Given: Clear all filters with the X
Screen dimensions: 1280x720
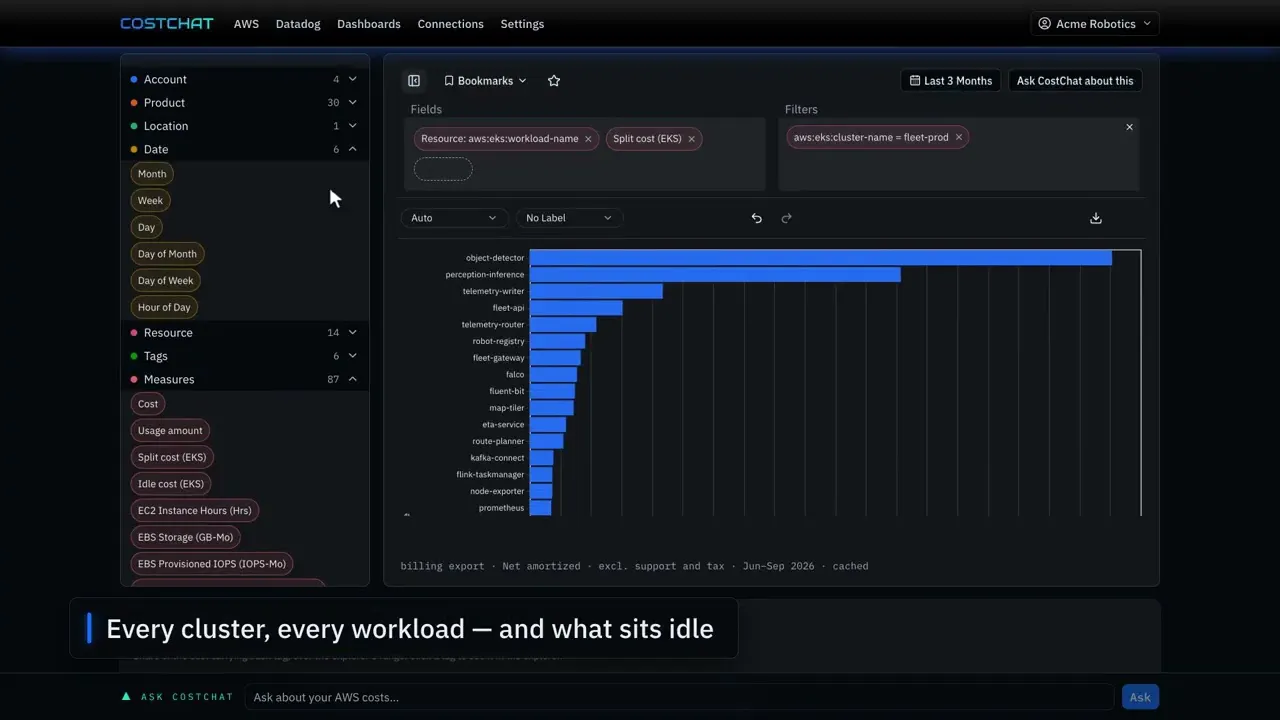Looking at the screenshot, I should [x=1130, y=127].
